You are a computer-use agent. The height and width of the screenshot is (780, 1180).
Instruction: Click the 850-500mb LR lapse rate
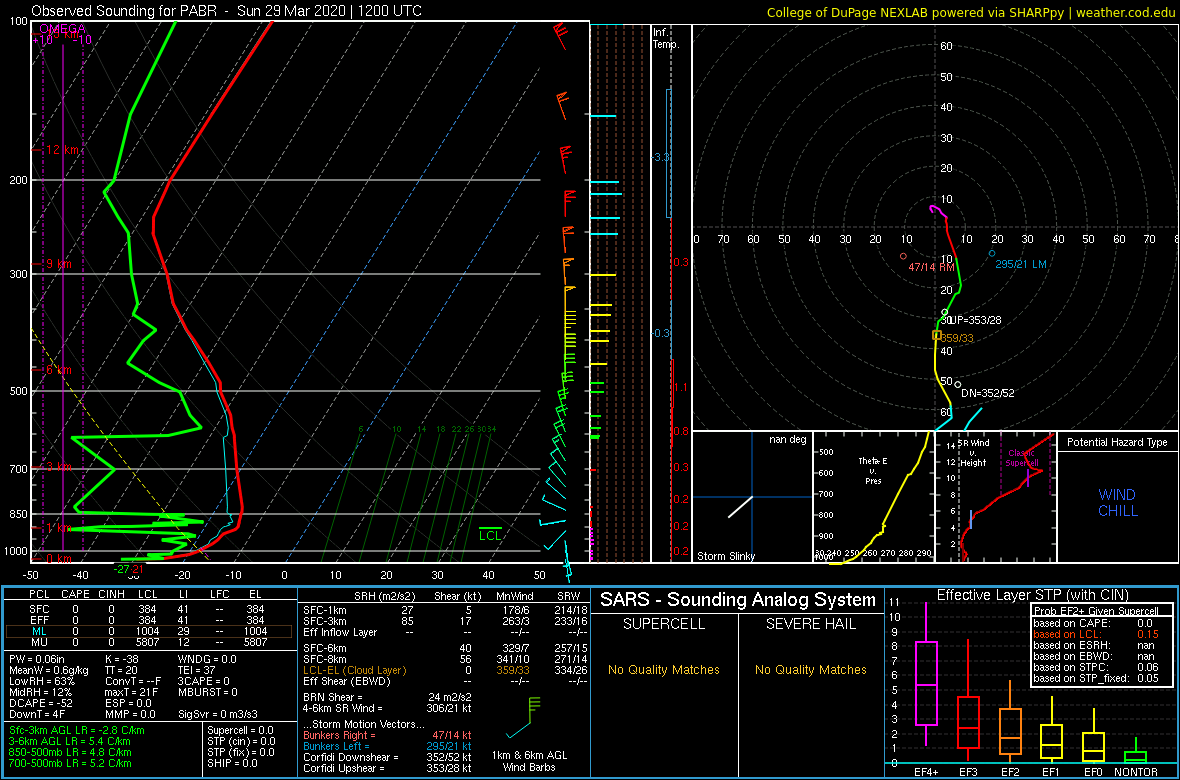[69, 753]
